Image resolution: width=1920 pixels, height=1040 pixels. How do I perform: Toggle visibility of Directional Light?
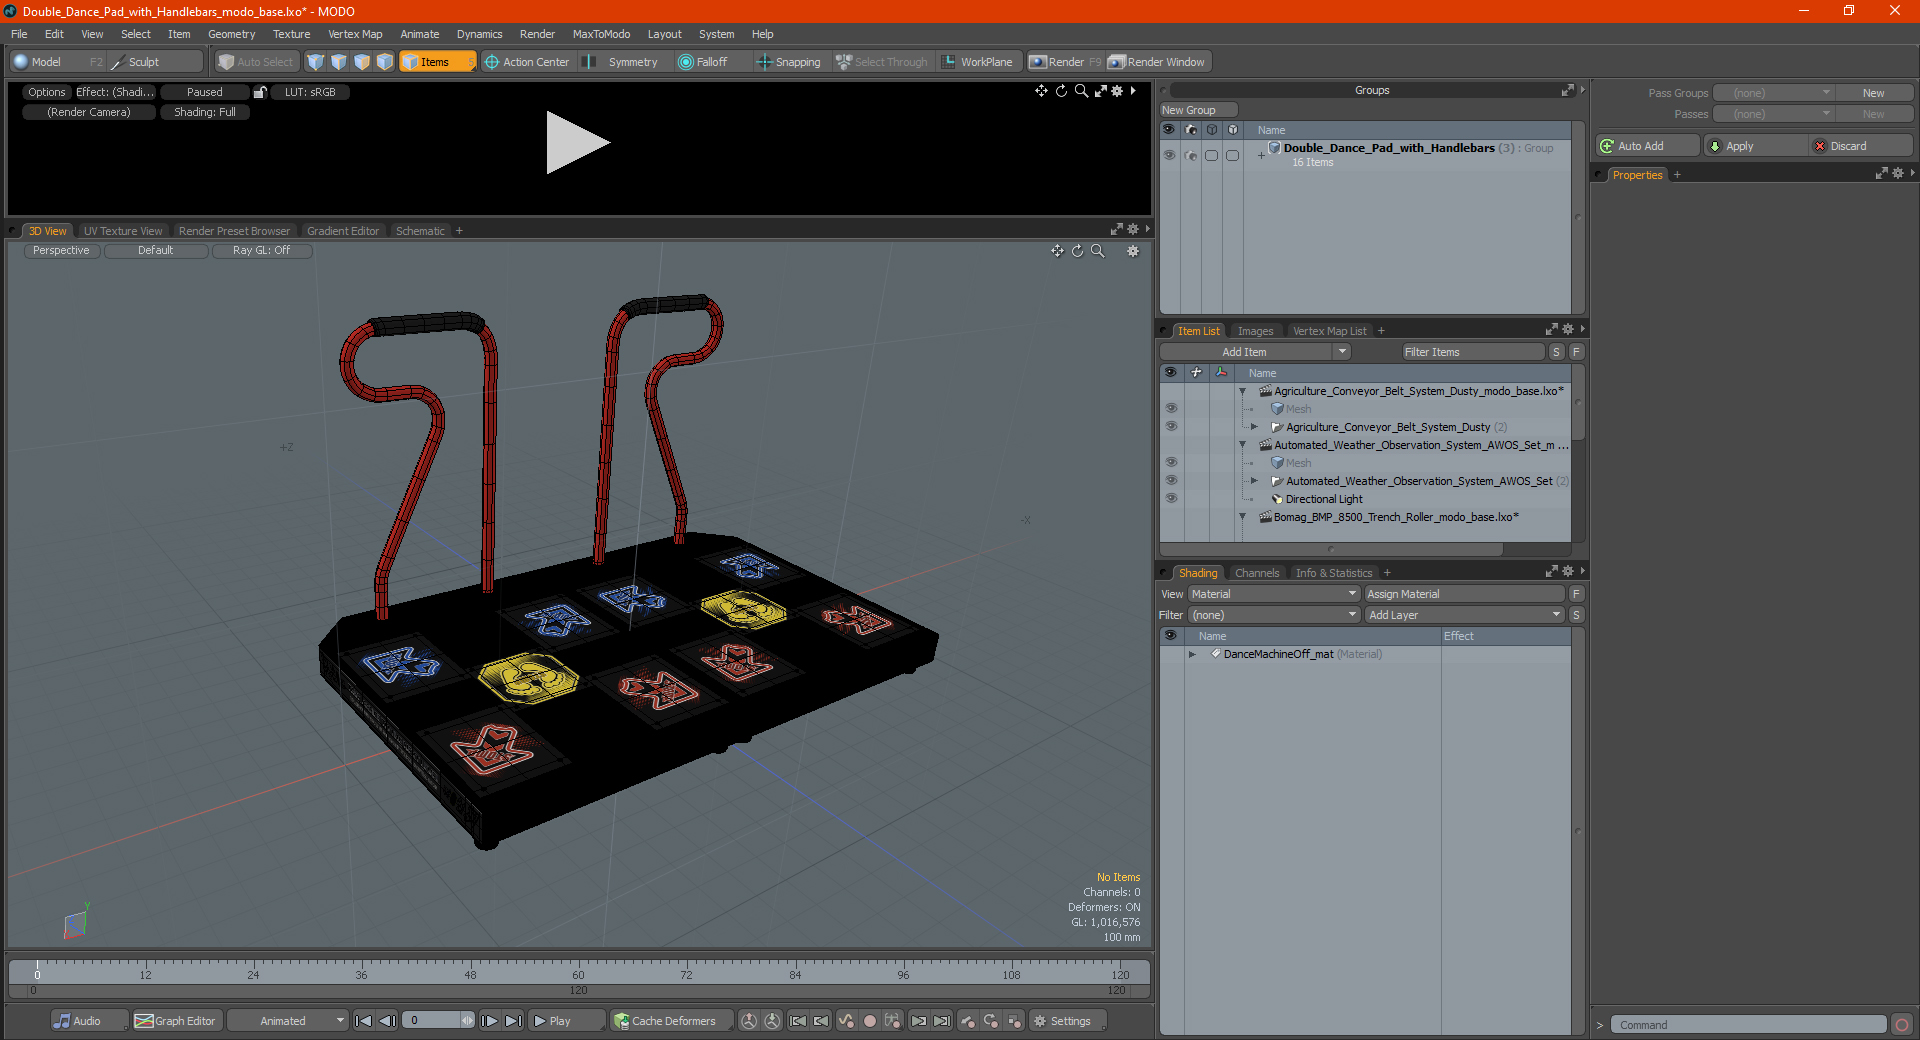(x=1171, y=498)
